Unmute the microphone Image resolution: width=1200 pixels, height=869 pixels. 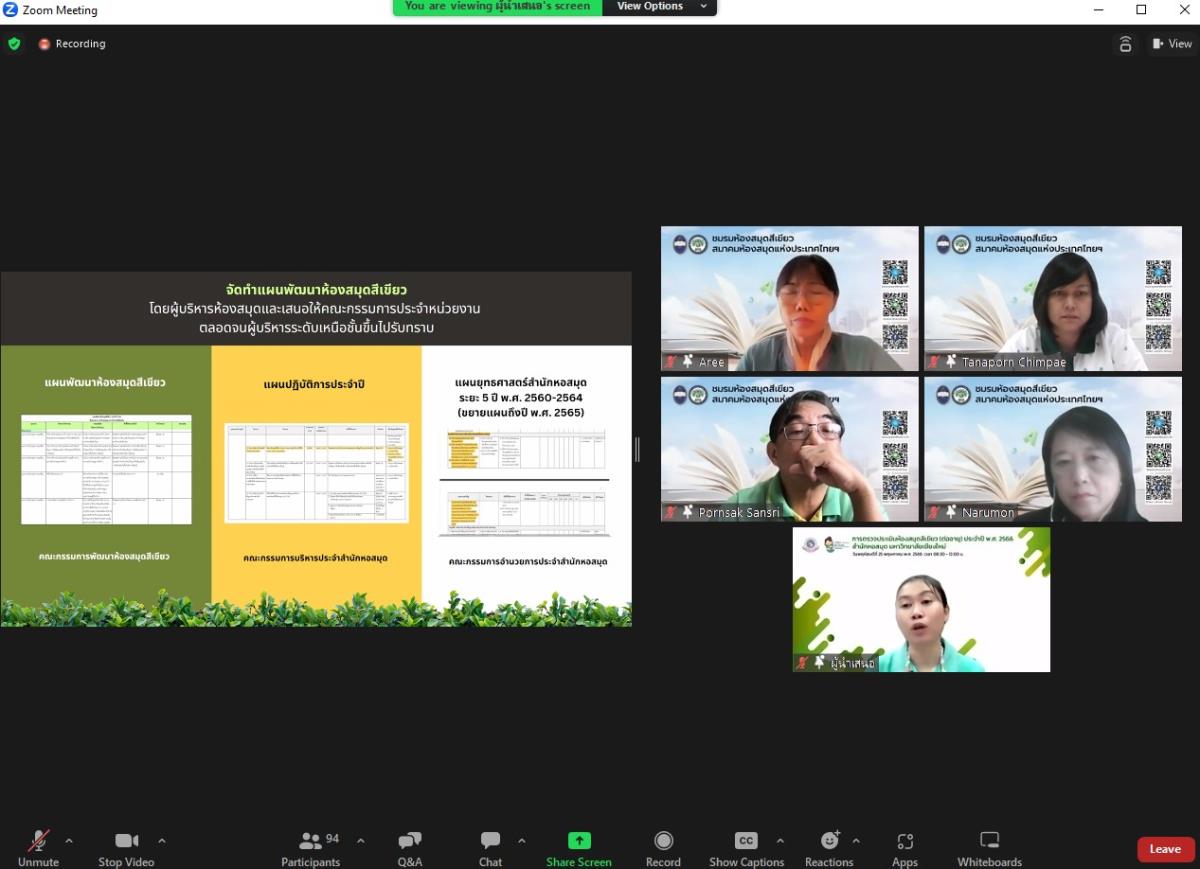point(38,848)
